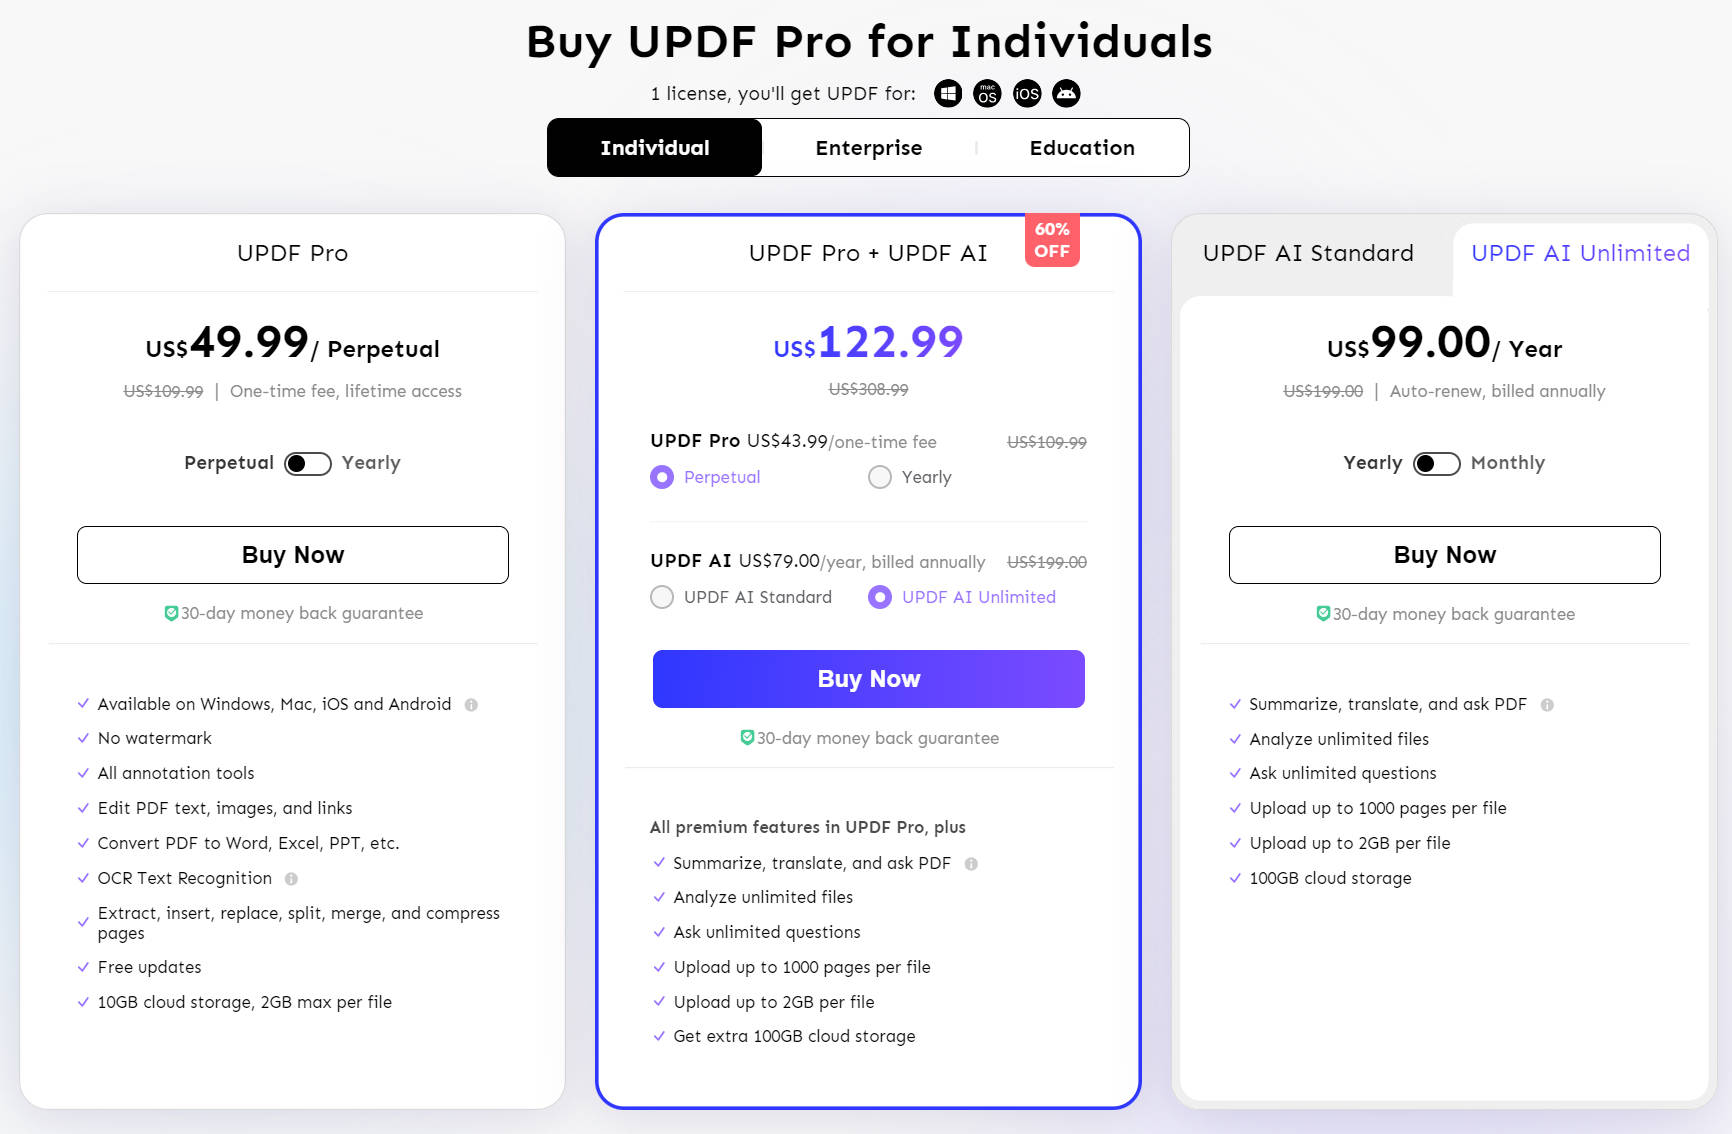This screenshot has width=1732, height=1134.
Task: Select the UPDF AI Standard radio option
Action: point(662,597)
